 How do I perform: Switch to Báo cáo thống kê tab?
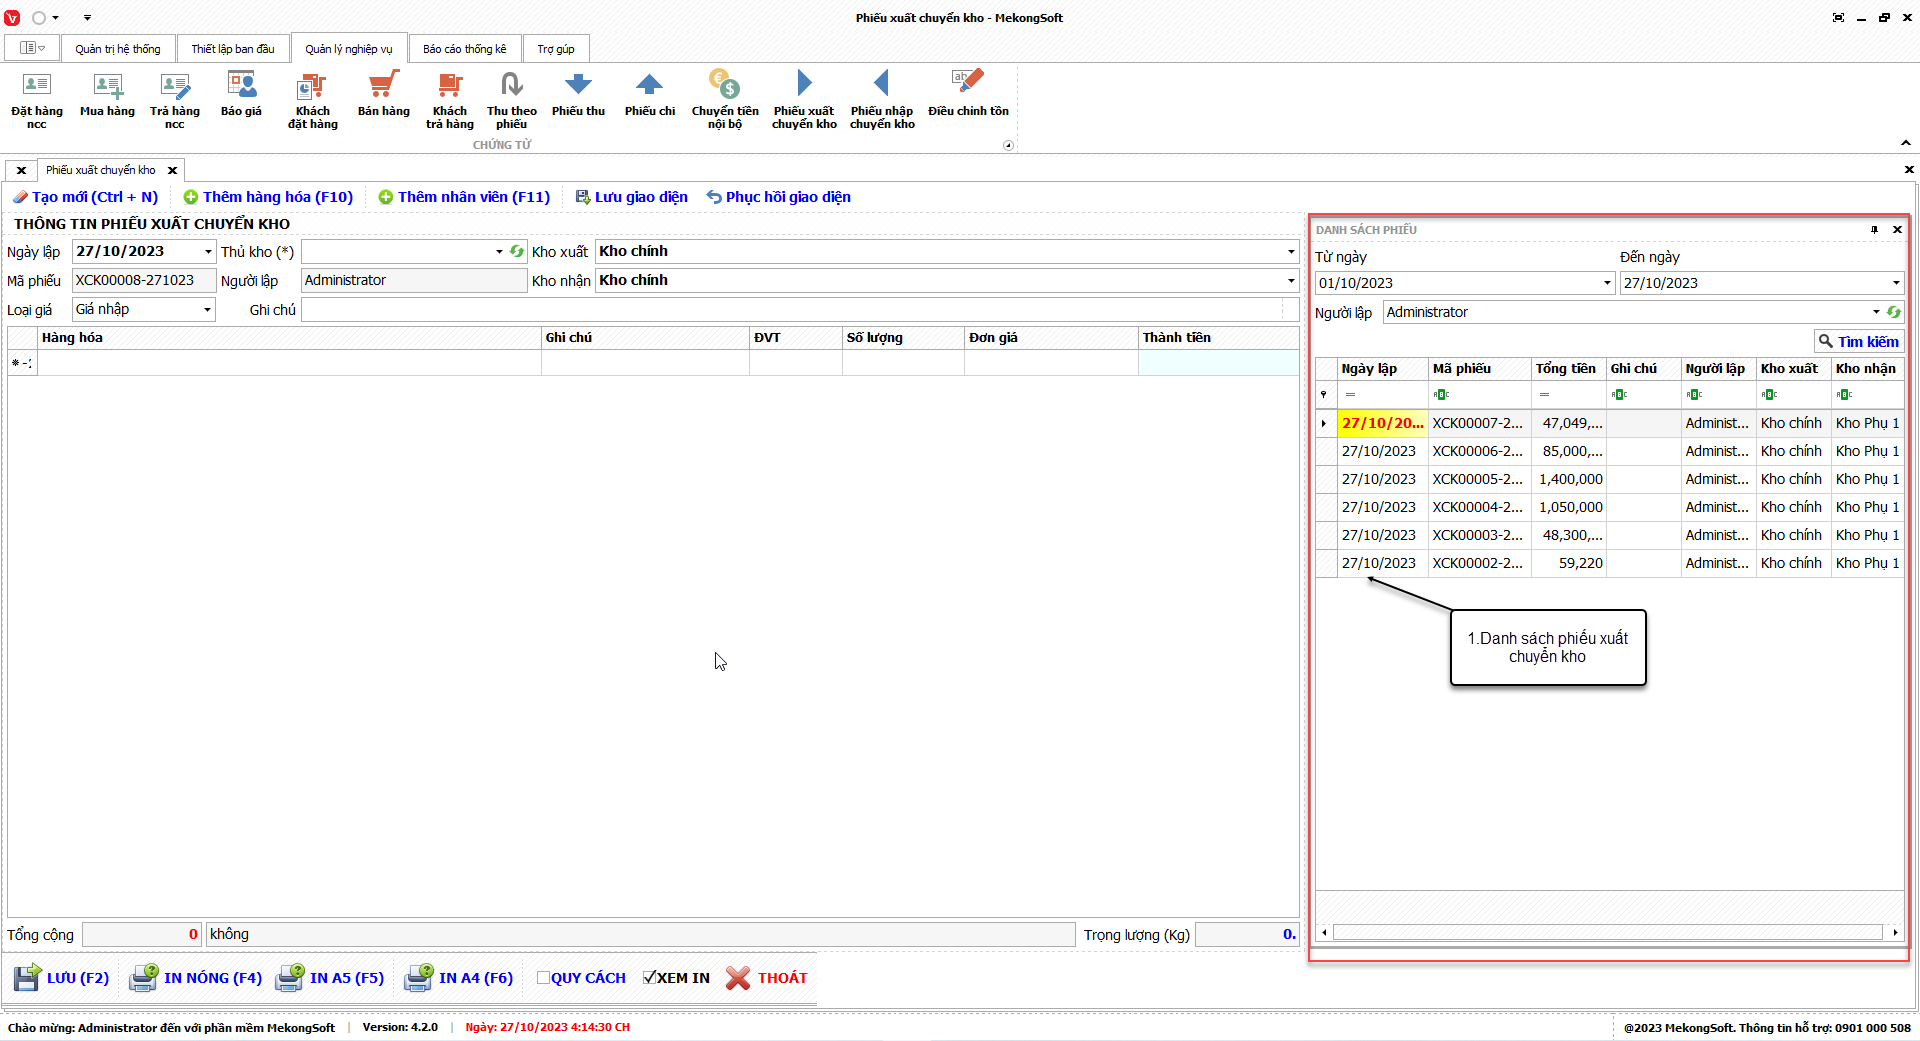(x=464, y=49)
